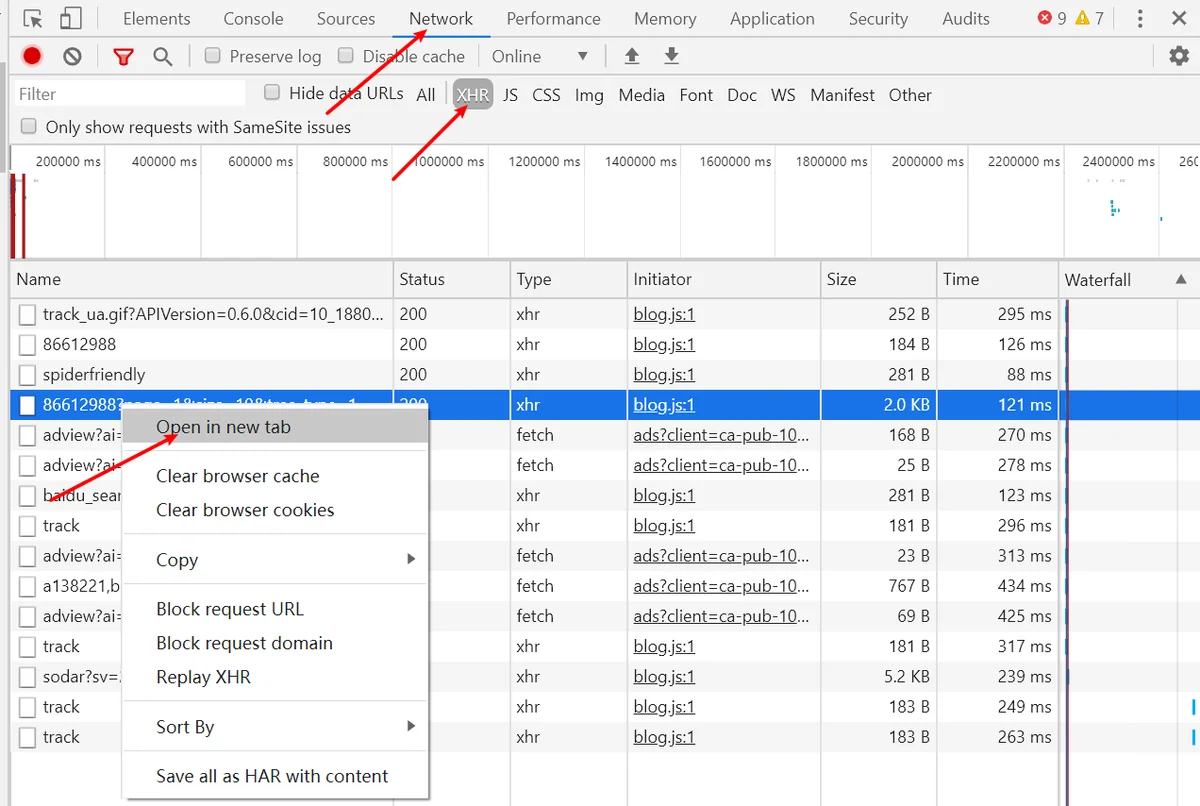
Task: Check Only show requests with SameSite issues
Action: coord(28,127)
